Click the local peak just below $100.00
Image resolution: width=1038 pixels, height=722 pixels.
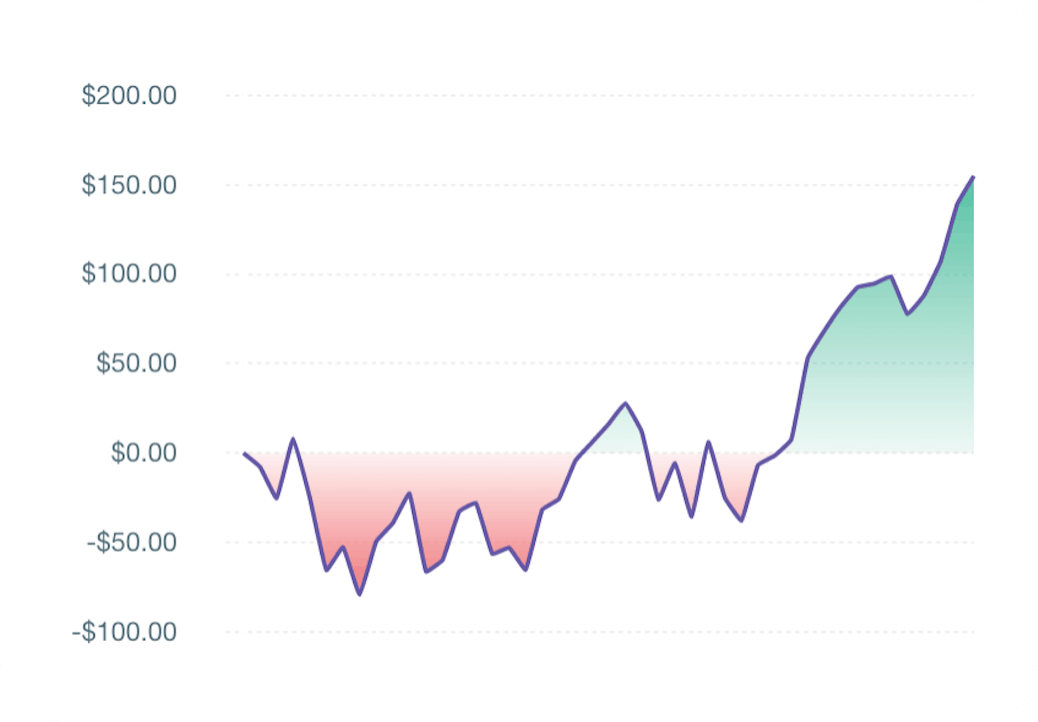point(889,276)
